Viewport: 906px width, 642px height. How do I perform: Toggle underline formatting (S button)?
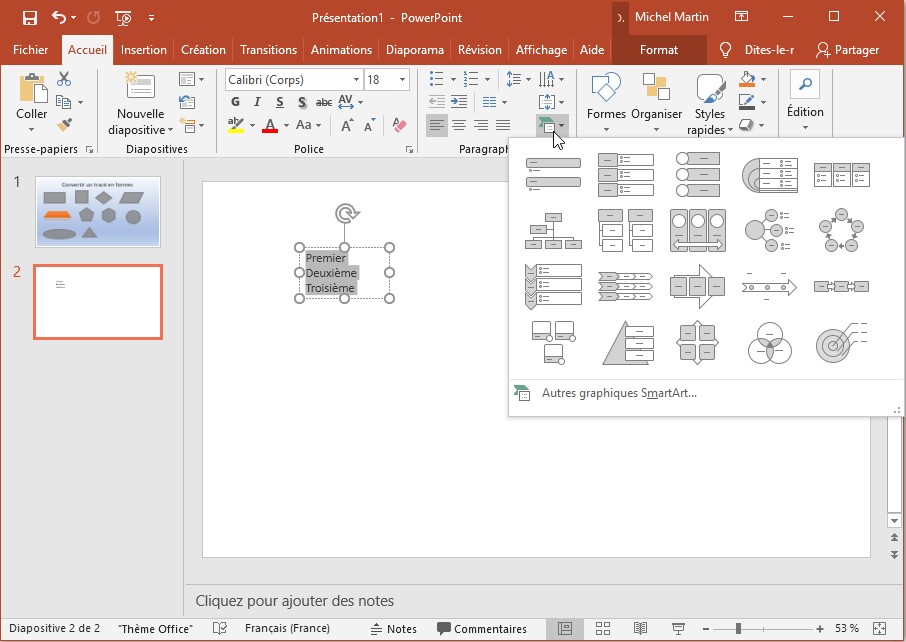pos(279,102)
